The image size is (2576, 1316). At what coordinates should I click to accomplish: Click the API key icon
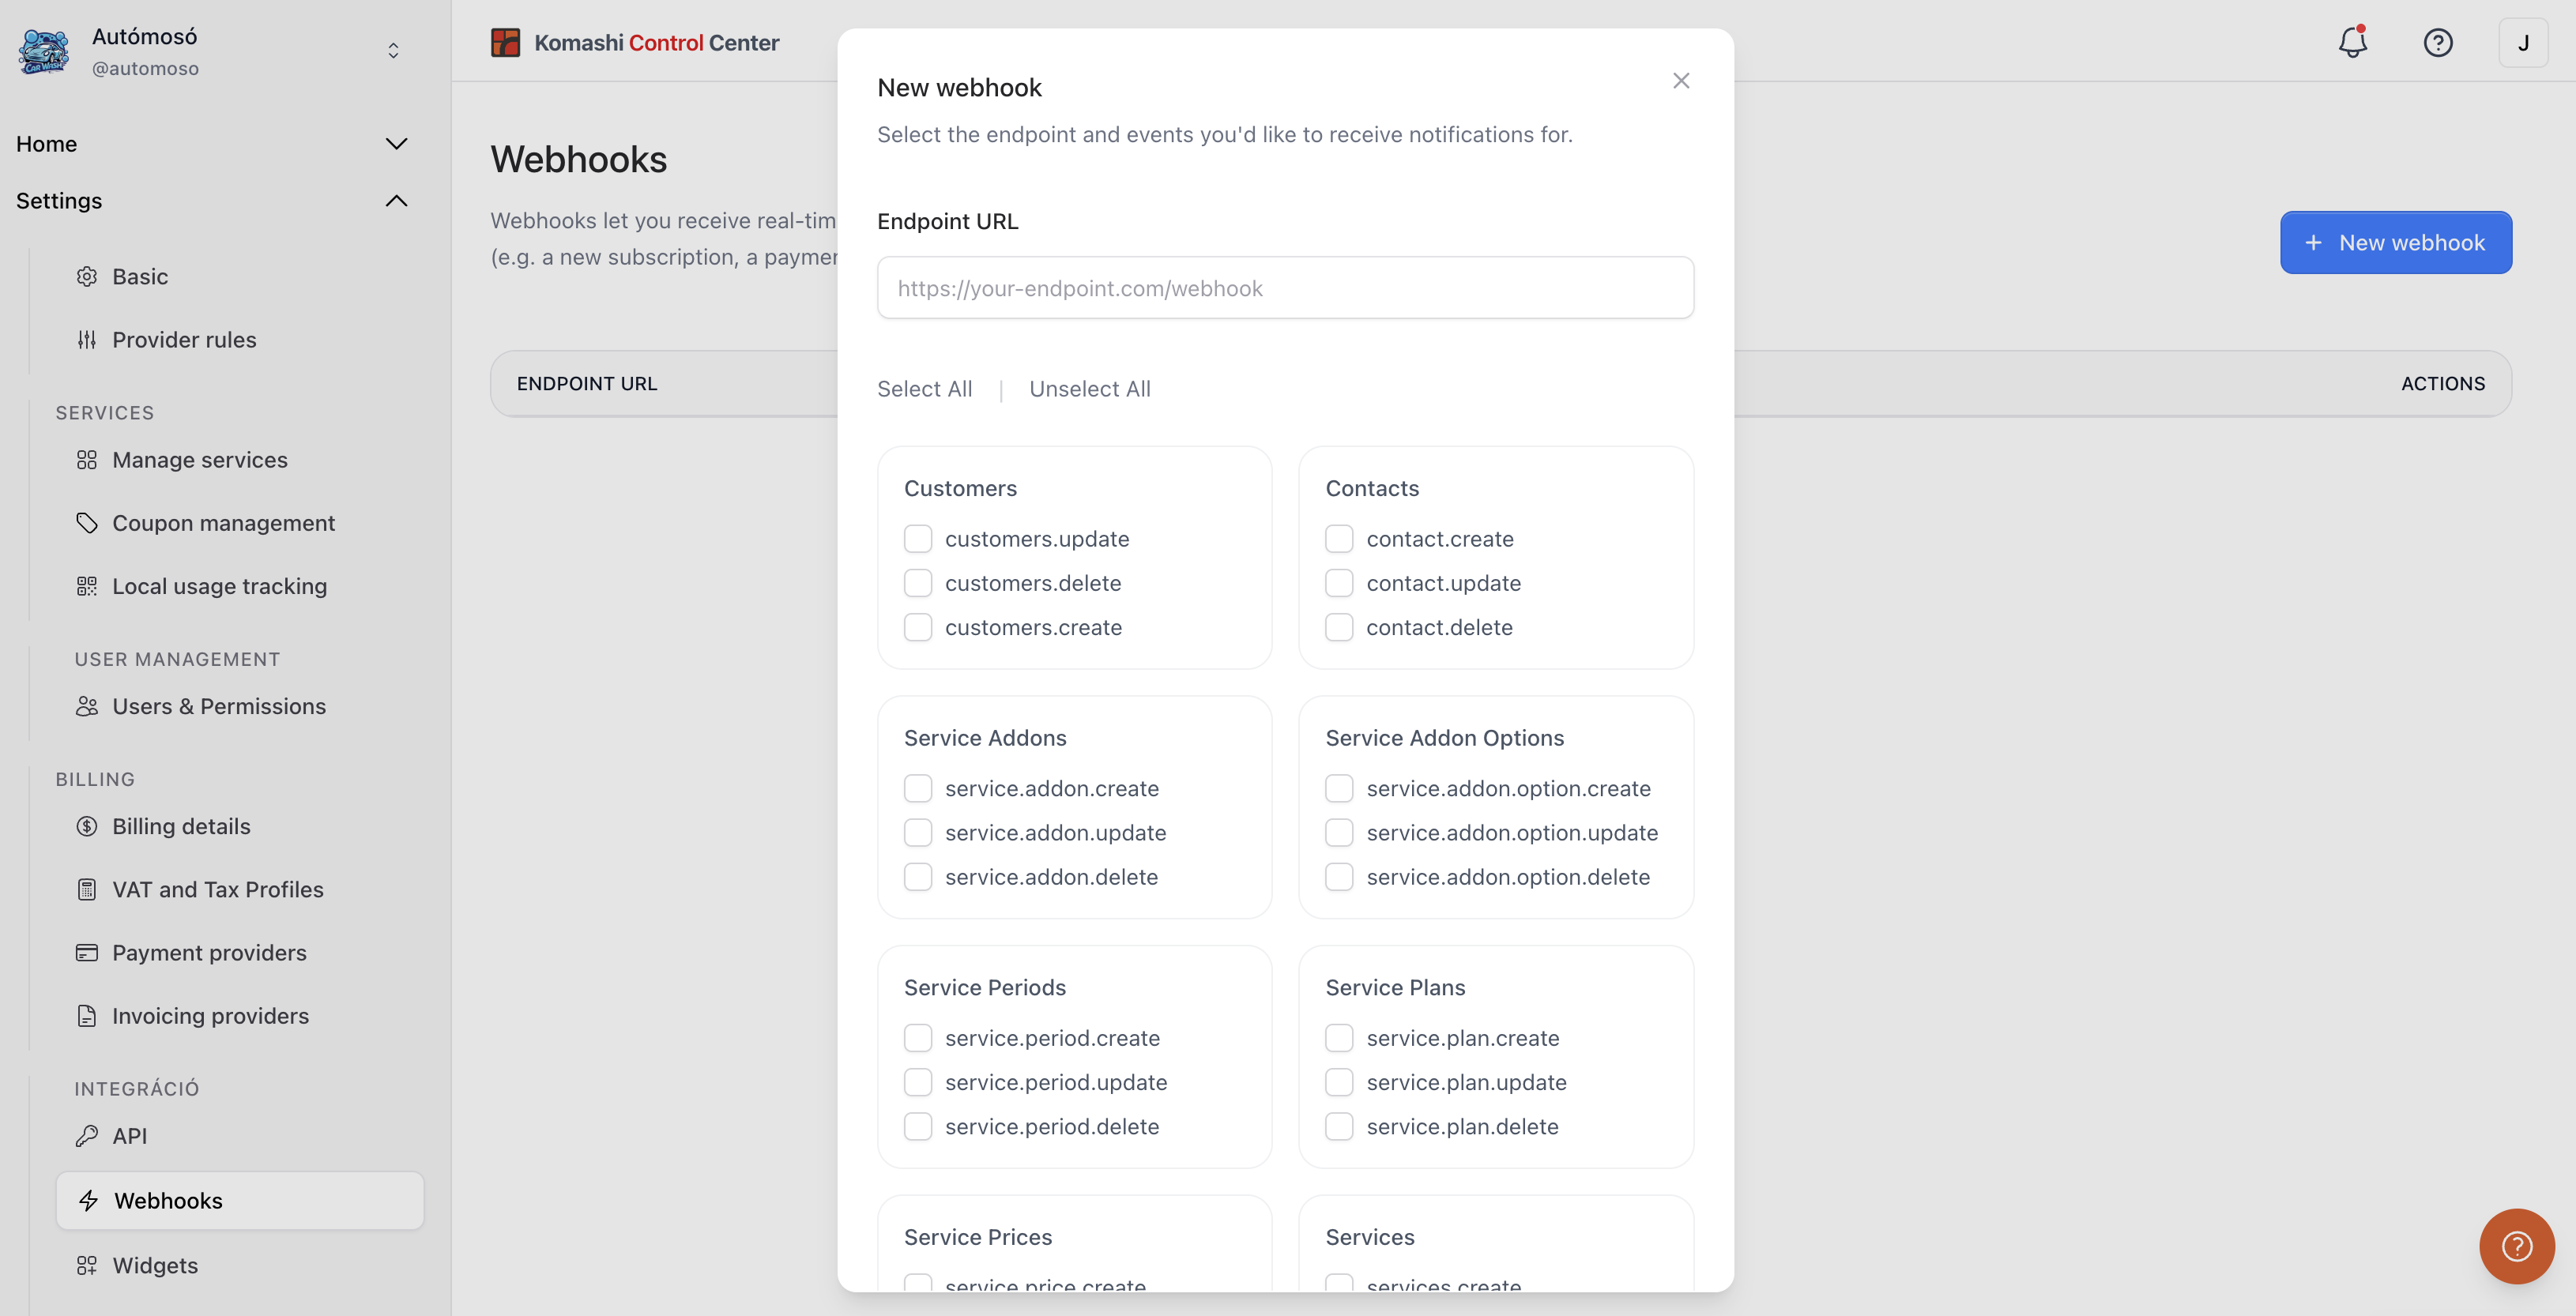tap(87, 1136)
